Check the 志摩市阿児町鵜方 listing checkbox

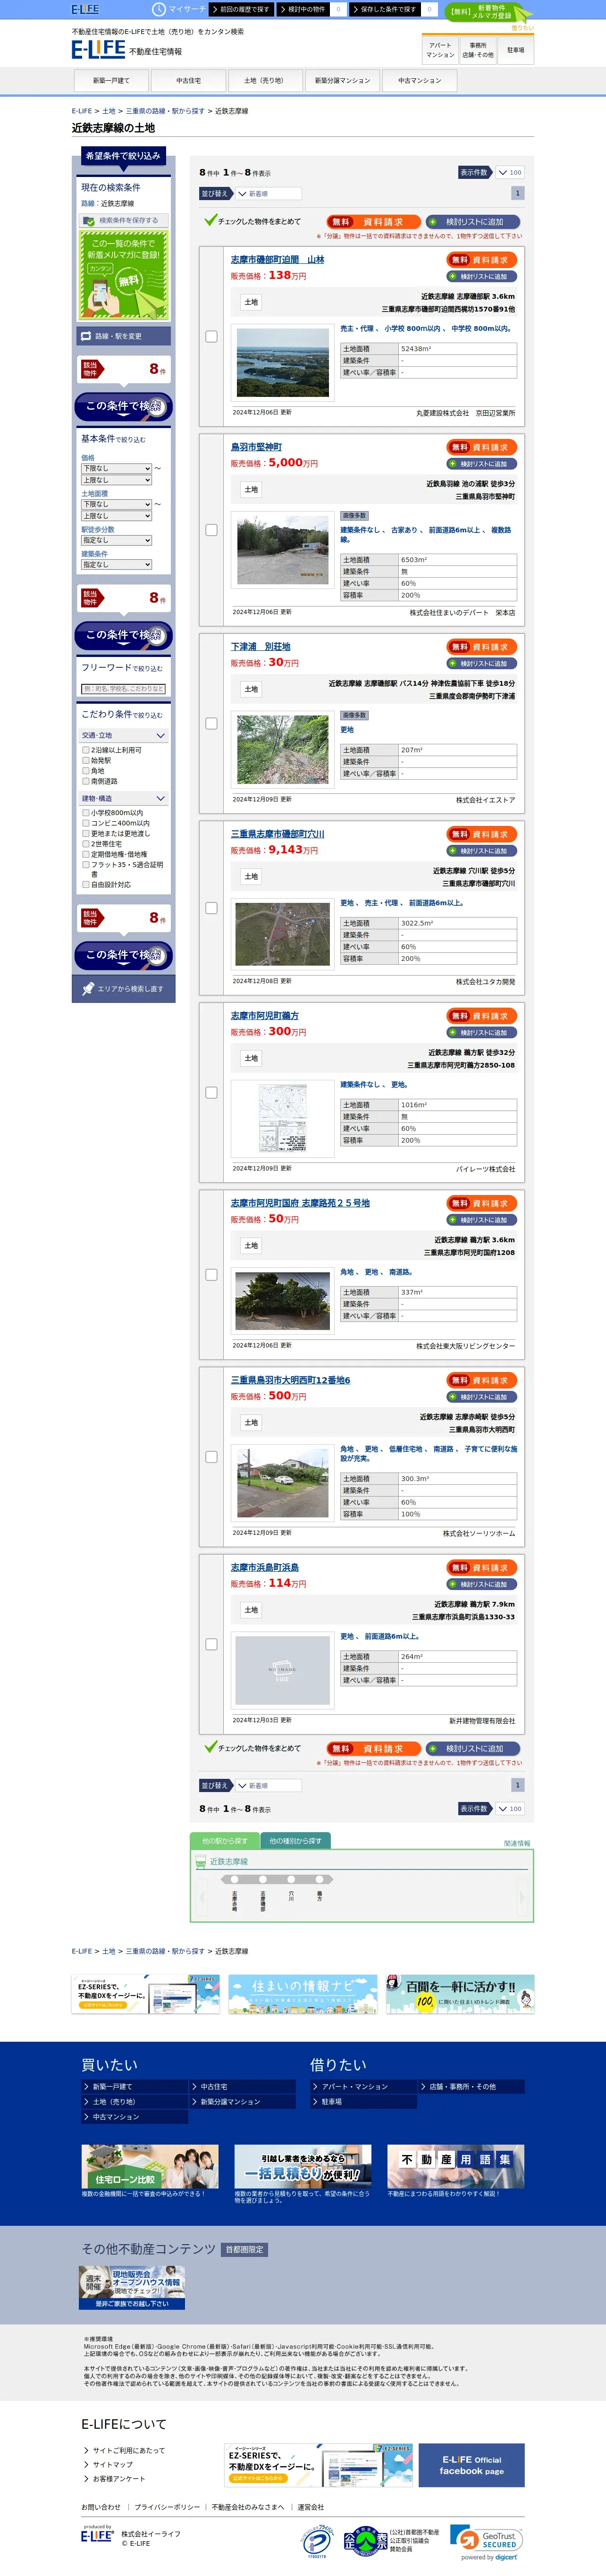click(x=211, y=1092)
